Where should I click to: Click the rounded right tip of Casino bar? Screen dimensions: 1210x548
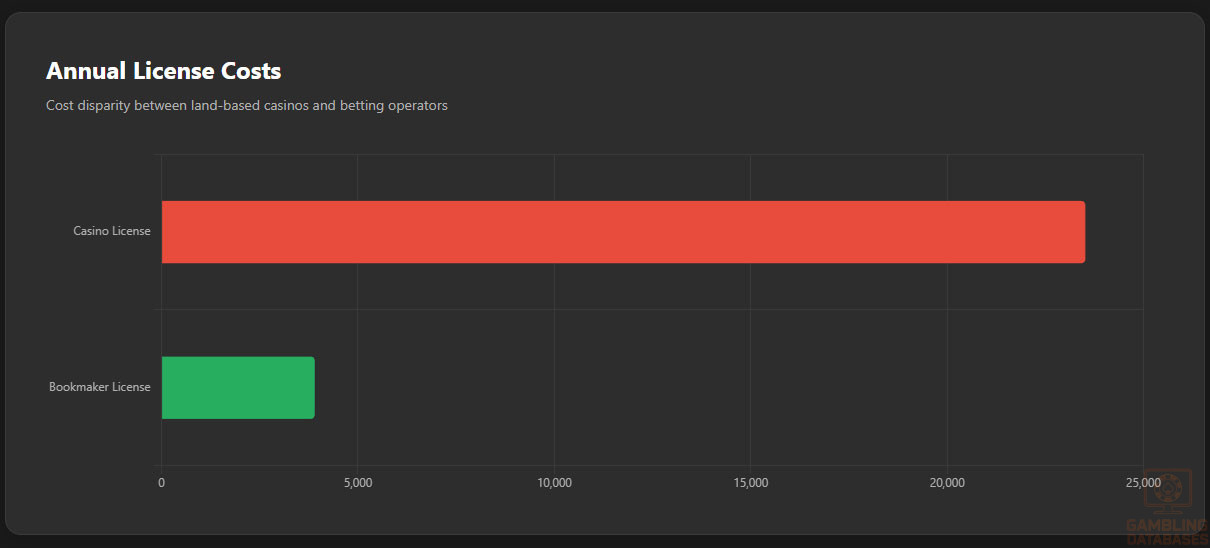click(1081, 232)
